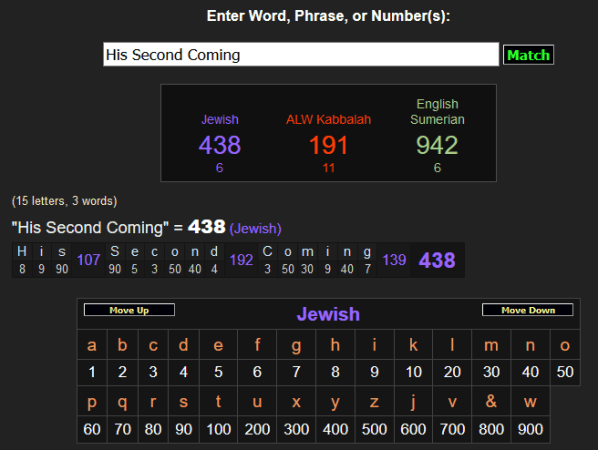
Task: Click the green Match button
Action: click(528, 55)
